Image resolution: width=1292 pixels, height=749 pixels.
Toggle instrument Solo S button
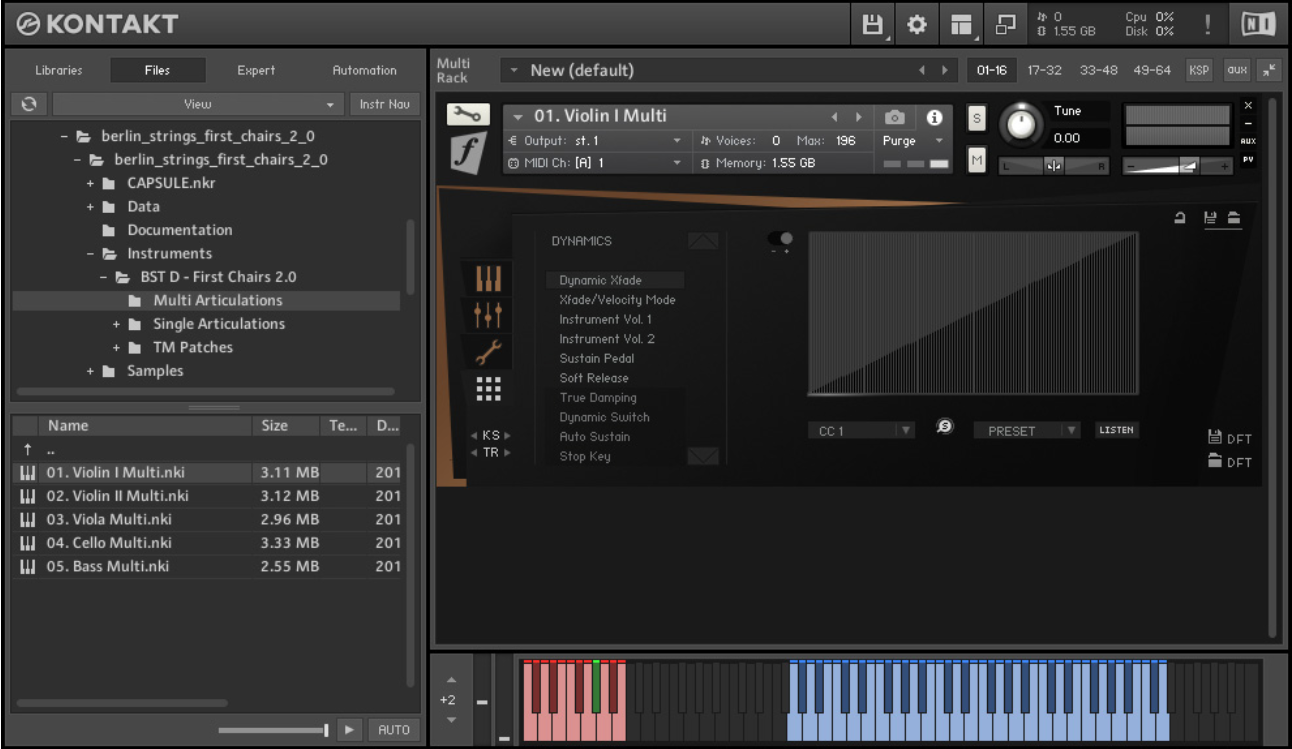click(977, 117)
